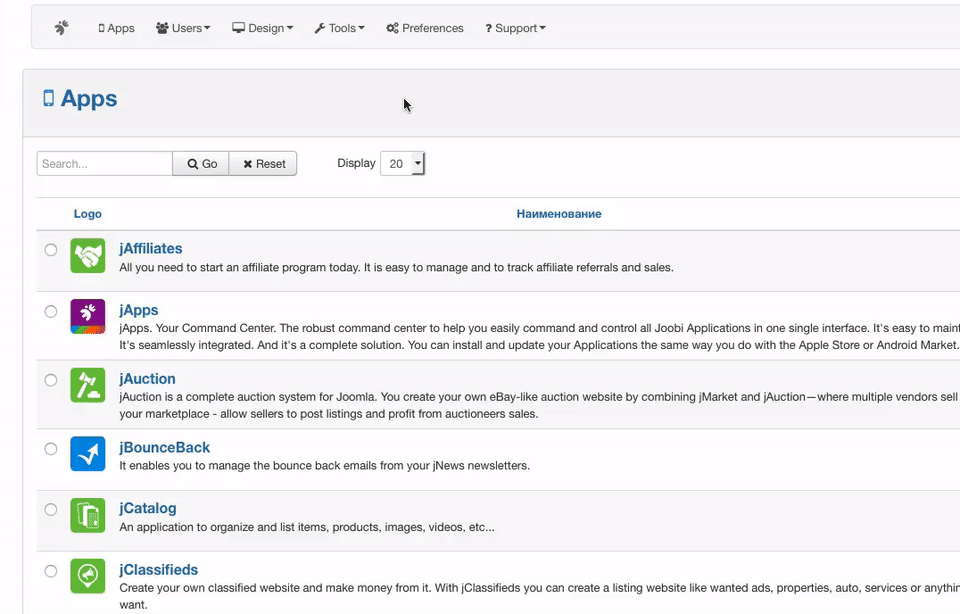Open the jApps purple logo icon

coord(88,316)
